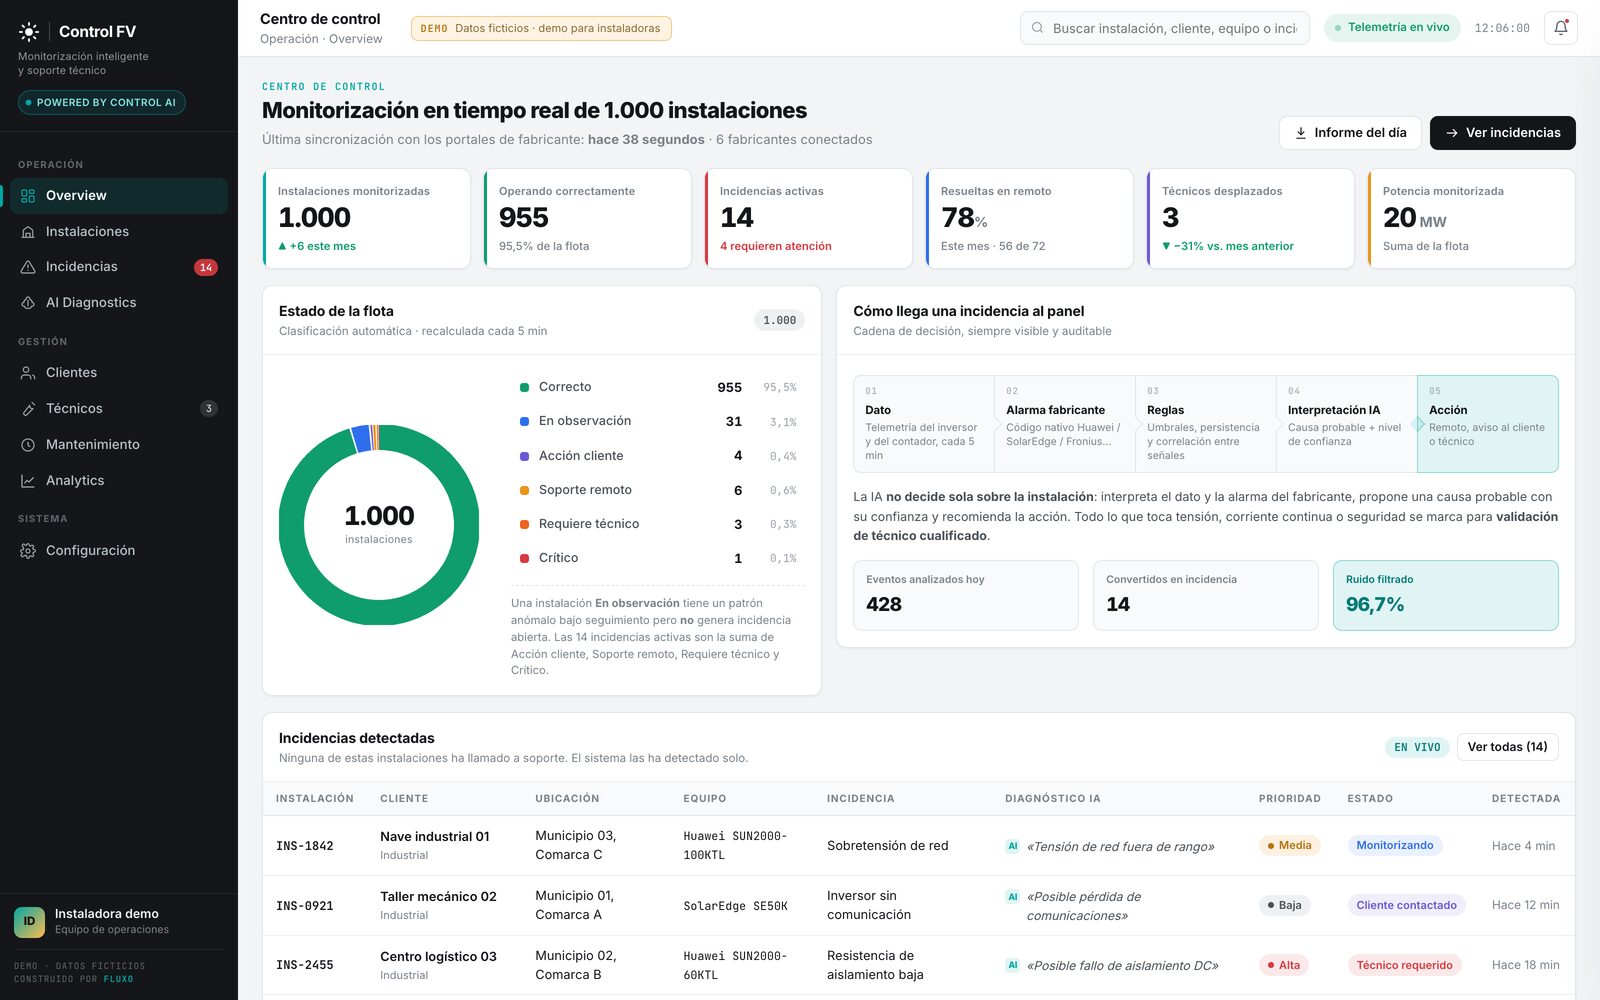Click the Cliente contactado status badge

click(1406, 905)
